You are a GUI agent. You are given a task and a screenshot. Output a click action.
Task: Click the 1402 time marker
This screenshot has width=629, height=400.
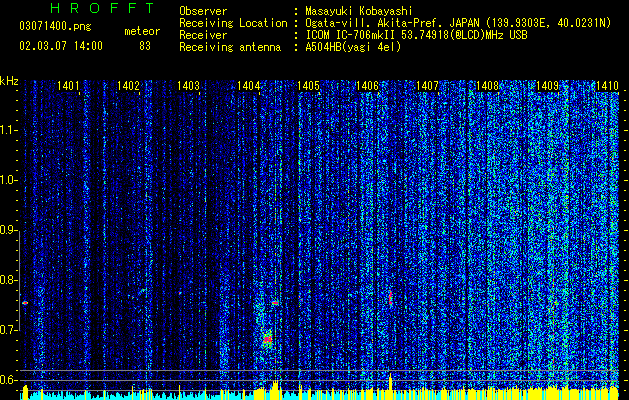click(x=128, y=85)
